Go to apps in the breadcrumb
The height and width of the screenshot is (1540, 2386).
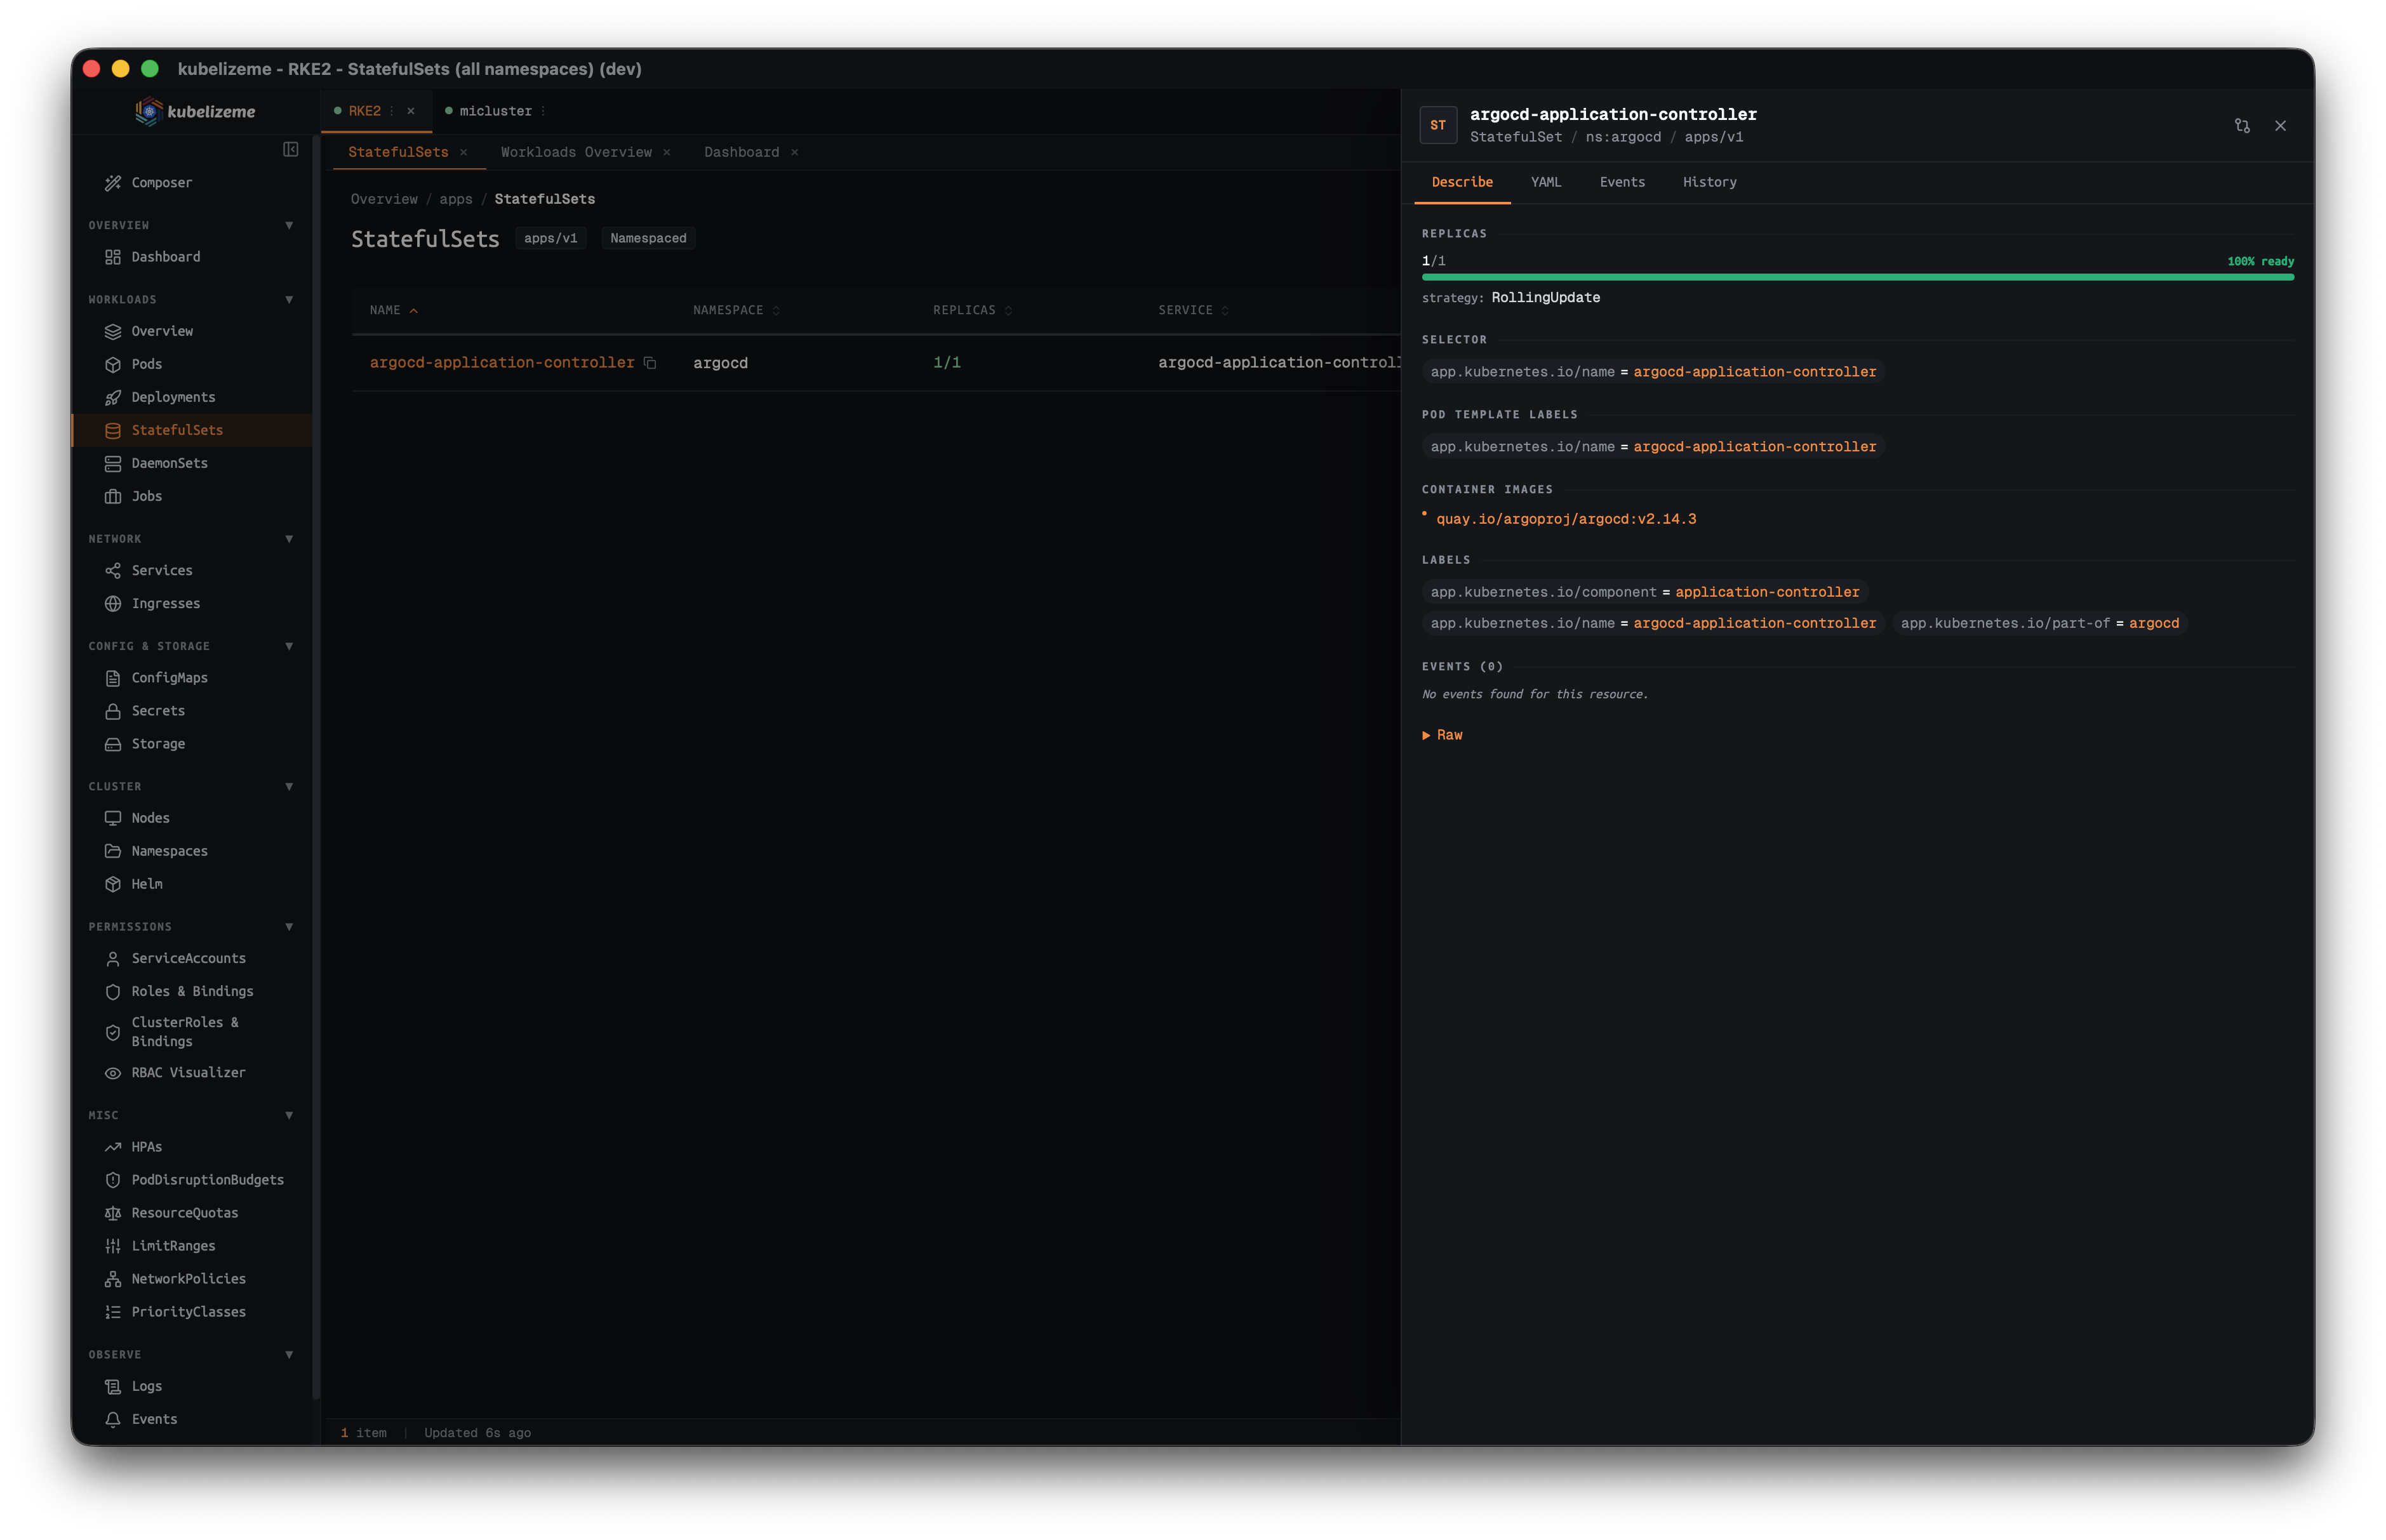click(456, 199)
